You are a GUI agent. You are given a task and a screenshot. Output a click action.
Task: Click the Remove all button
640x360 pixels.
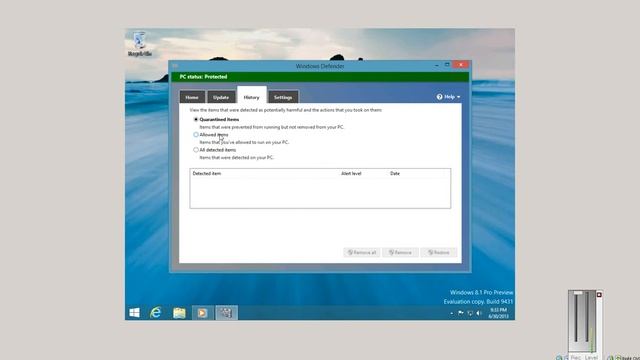coord(362,253)
